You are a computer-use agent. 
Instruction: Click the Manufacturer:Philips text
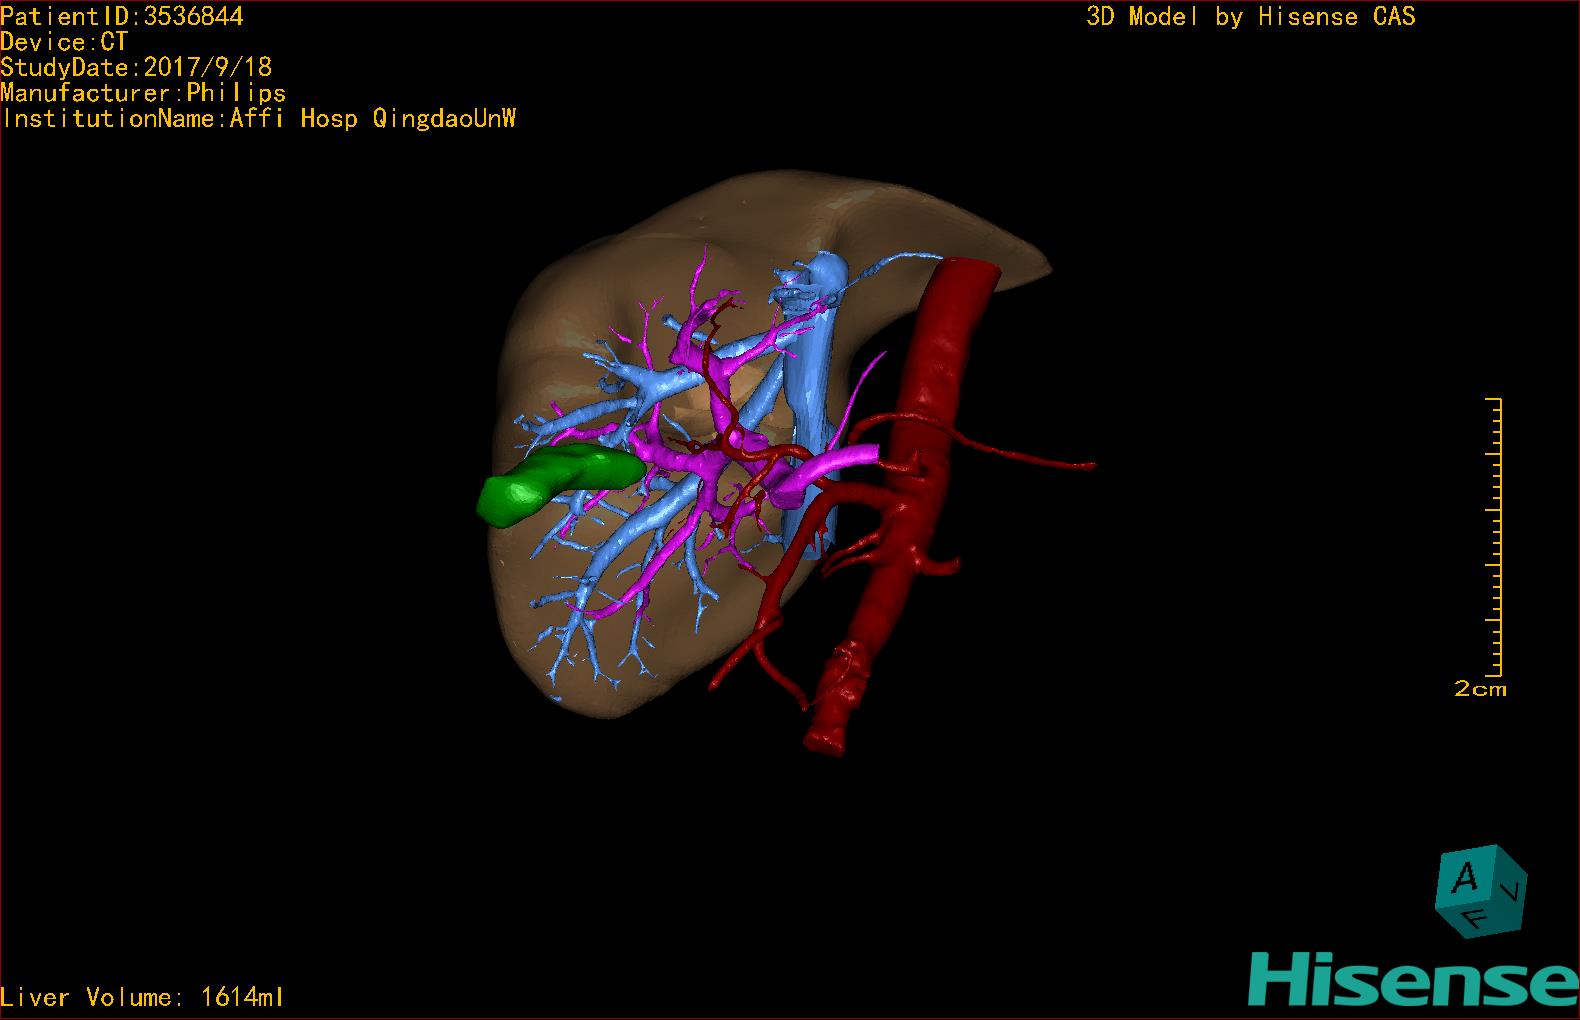[x=143, y=93]
